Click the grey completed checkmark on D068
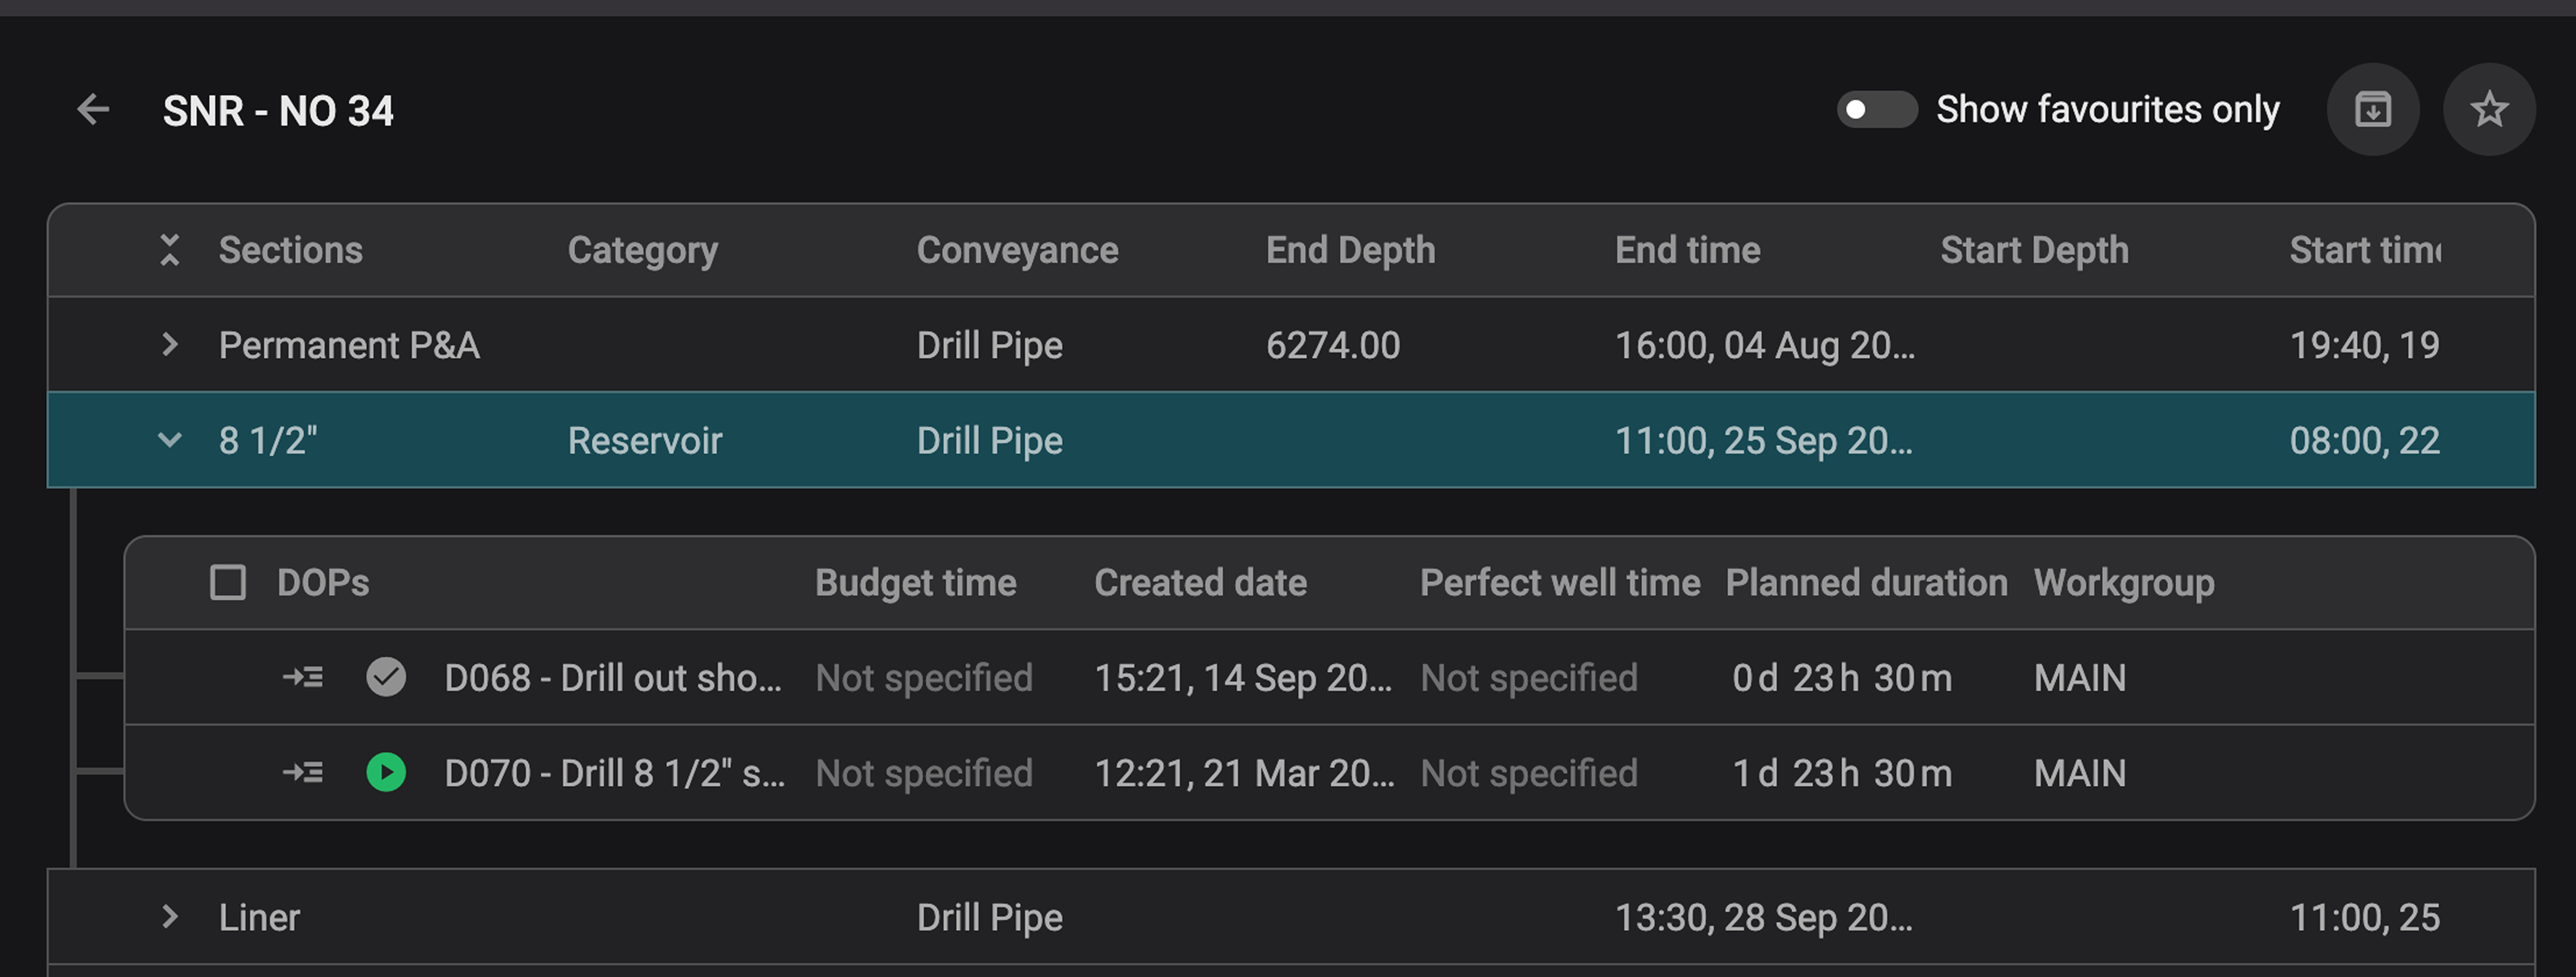Image resolution: width=2576 pixels, height=977 pixels. [x=386, y=678]
